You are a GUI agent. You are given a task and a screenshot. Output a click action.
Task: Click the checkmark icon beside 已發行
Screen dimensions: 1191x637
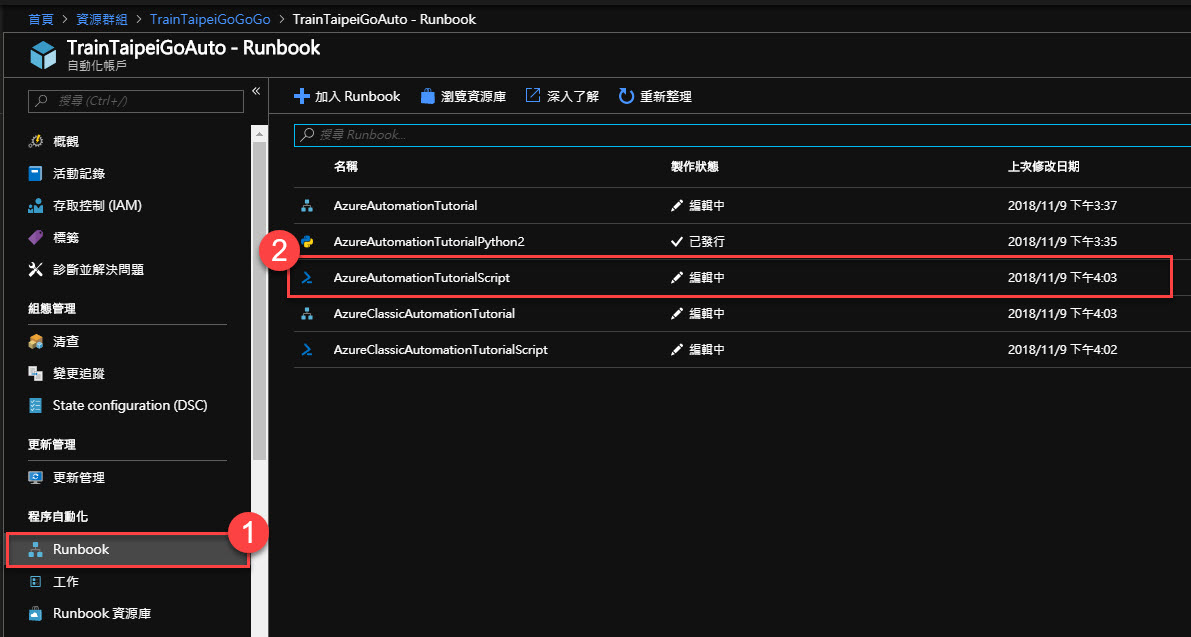tap(678, 241)
